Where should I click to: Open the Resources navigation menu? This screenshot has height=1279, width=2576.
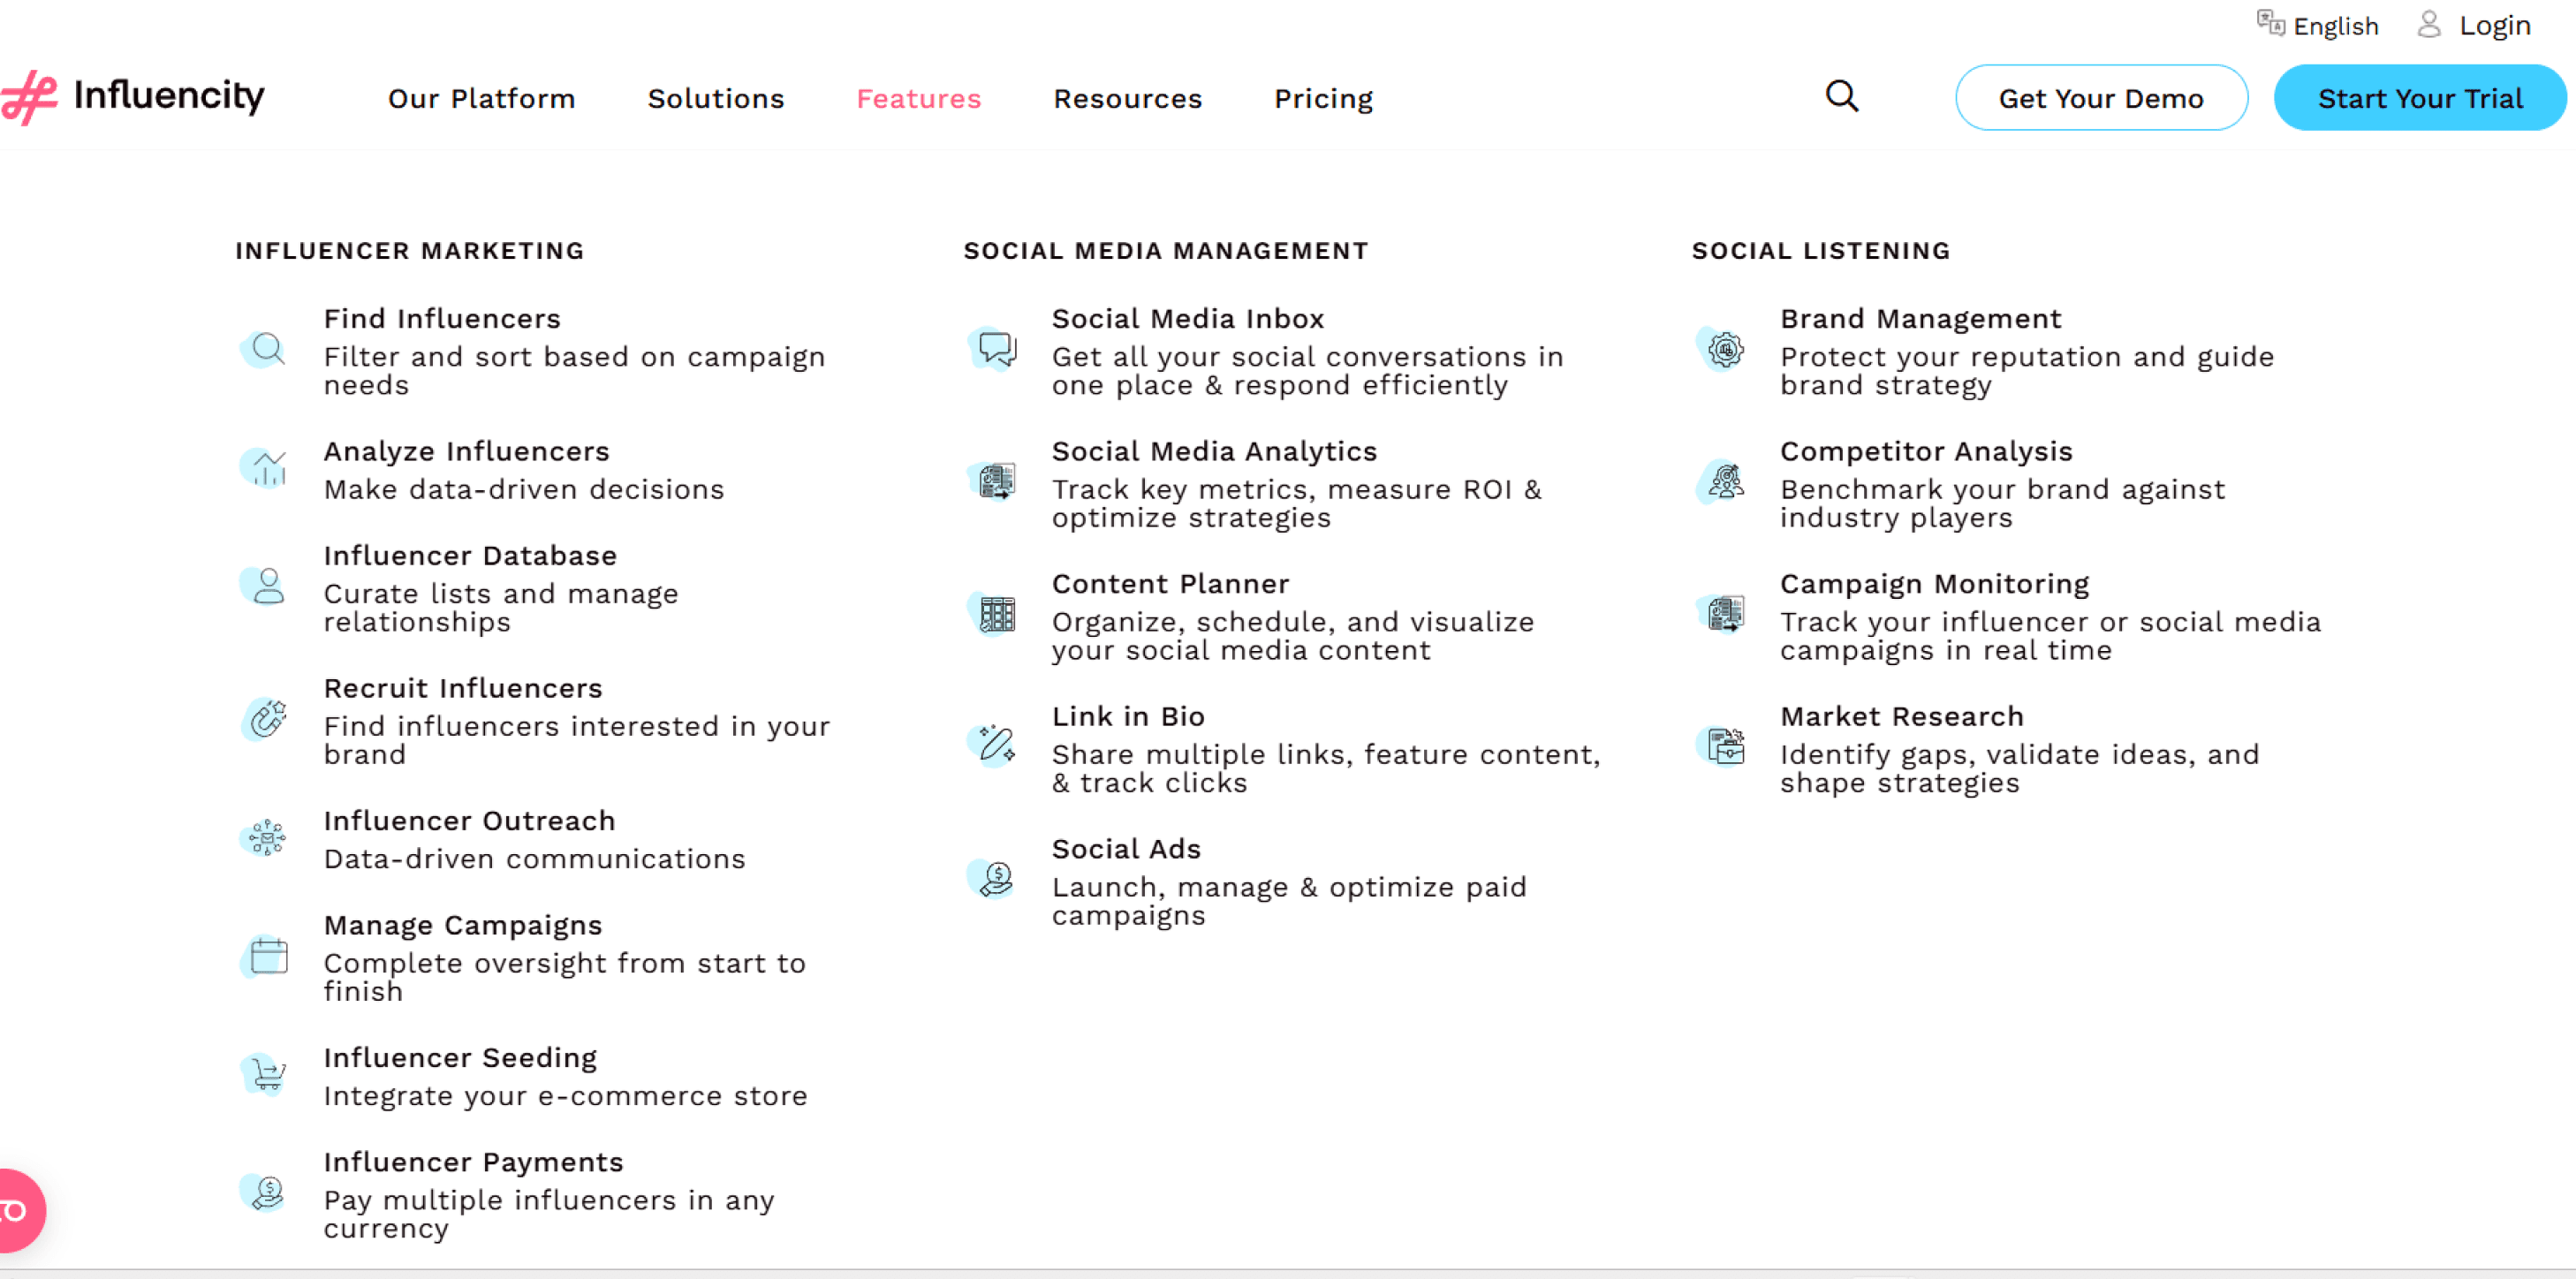(1127, 98)
